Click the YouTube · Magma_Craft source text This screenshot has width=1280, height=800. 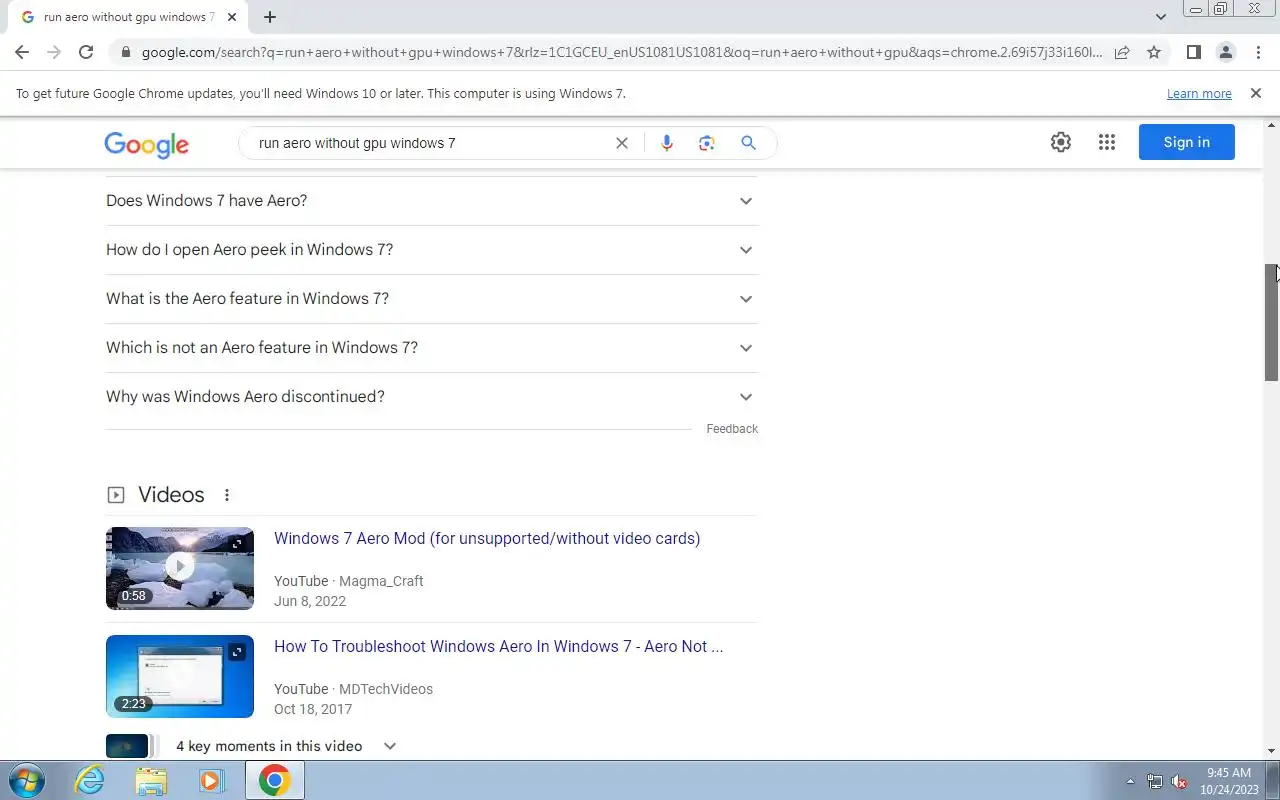(x=349, y=581)
